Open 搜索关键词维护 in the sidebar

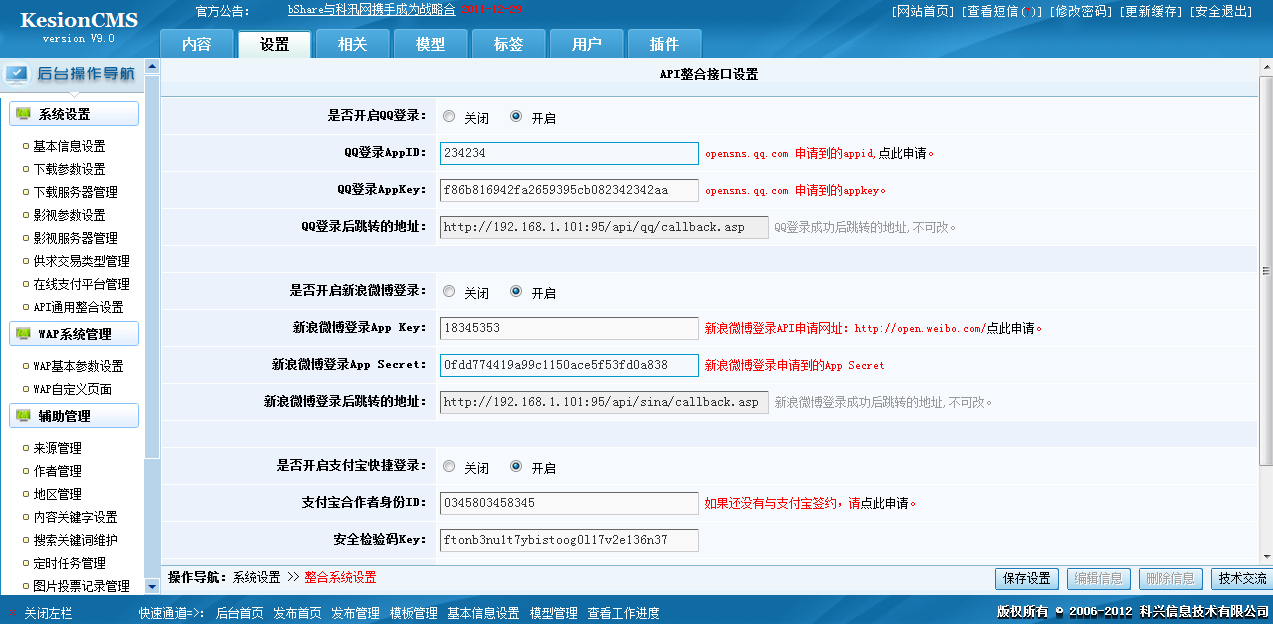click(x=75, y=540)
